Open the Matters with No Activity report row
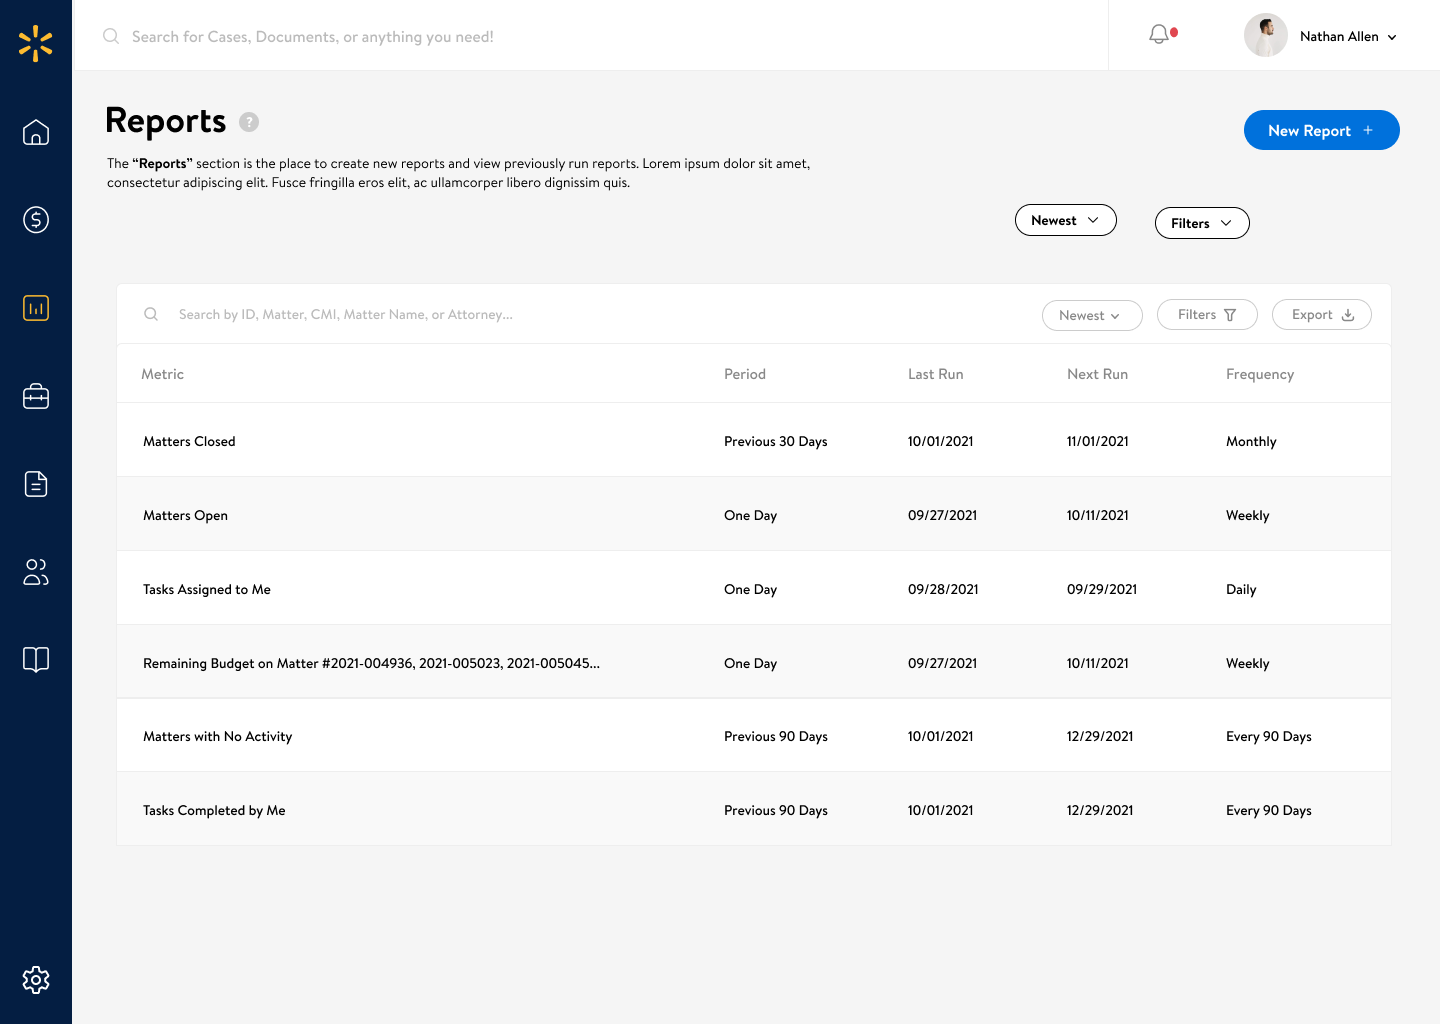The width and height of the screenshot is (1440, 1024). [218, 737]
